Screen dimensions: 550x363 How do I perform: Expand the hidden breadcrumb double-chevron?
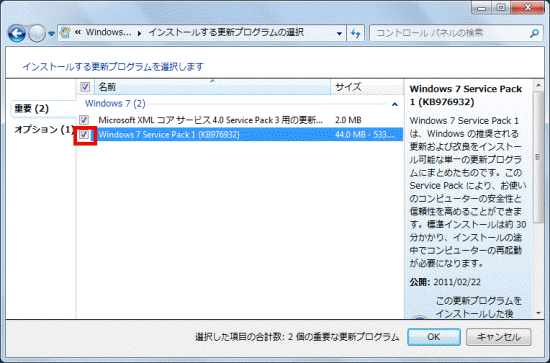point(78,33)
